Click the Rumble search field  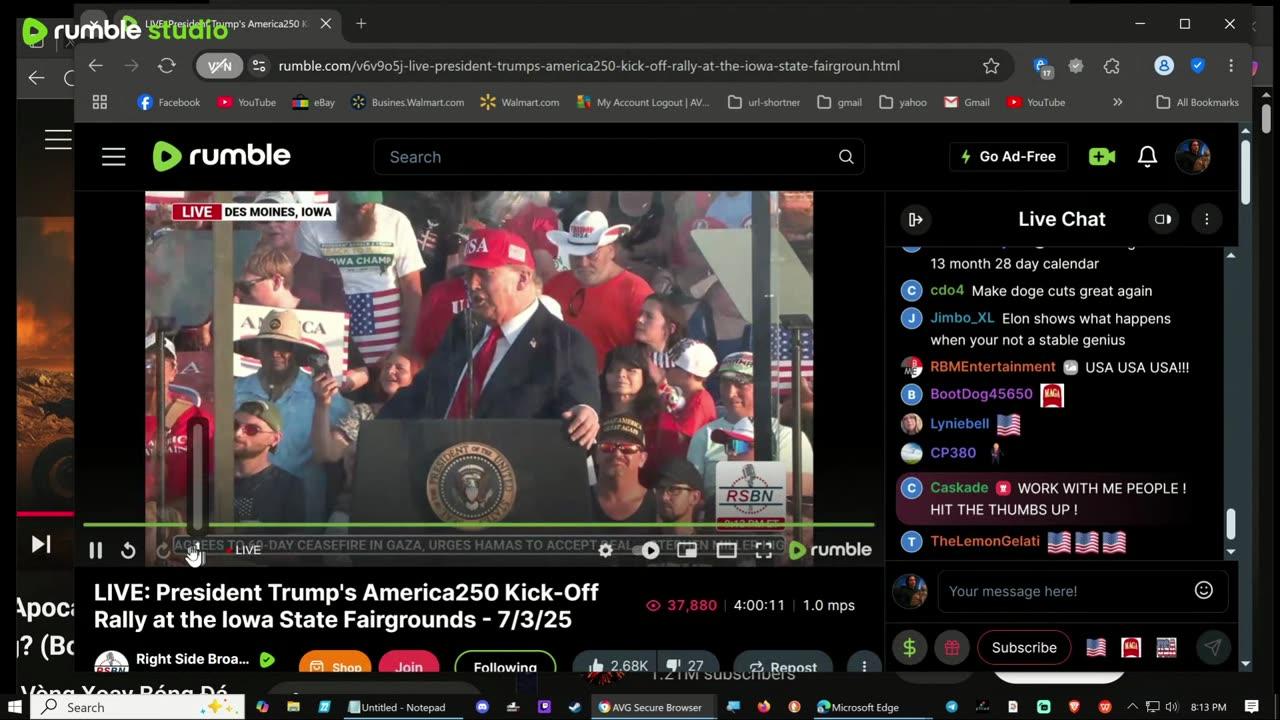(x=619, y=157)
